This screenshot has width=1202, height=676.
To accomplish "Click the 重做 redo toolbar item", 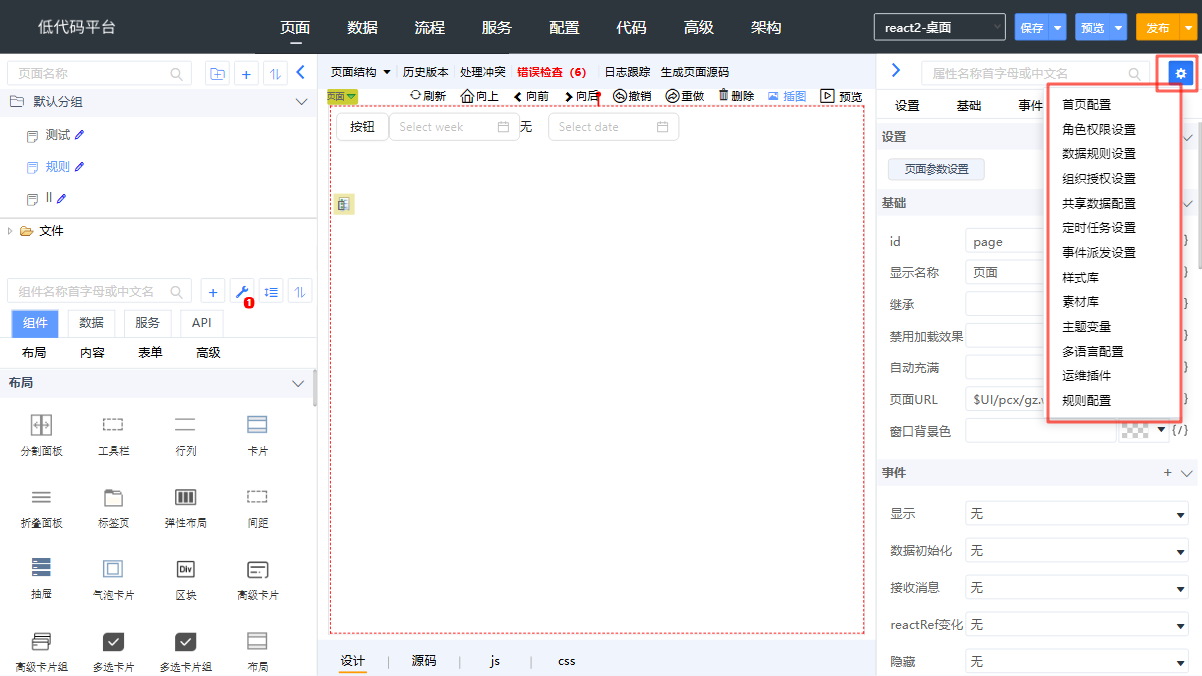I will [x=685, y=96].
